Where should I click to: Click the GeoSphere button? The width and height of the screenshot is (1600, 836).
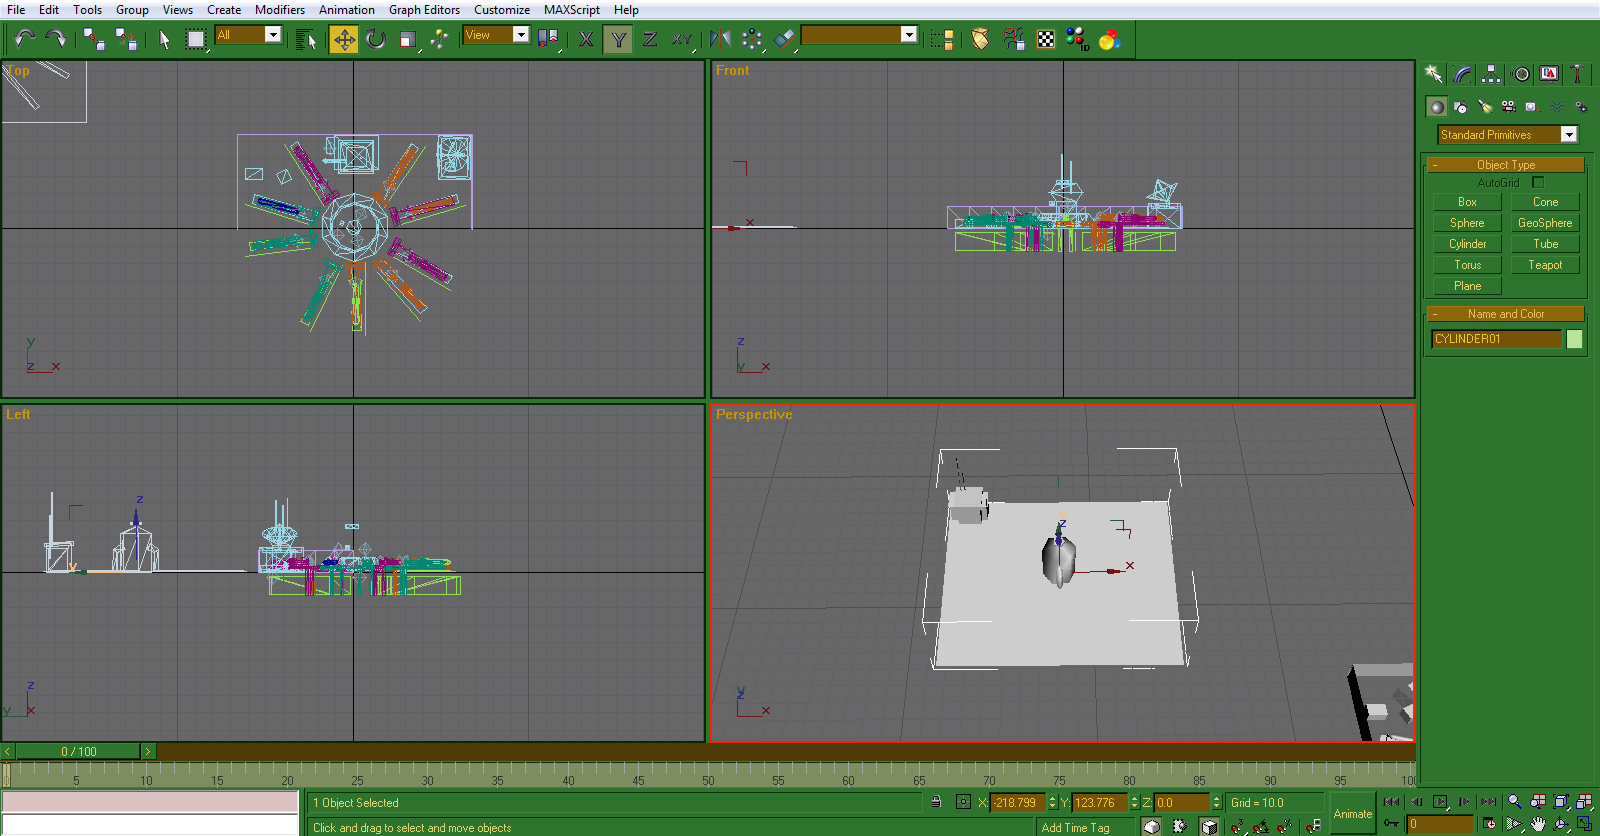click(1544, 223)
